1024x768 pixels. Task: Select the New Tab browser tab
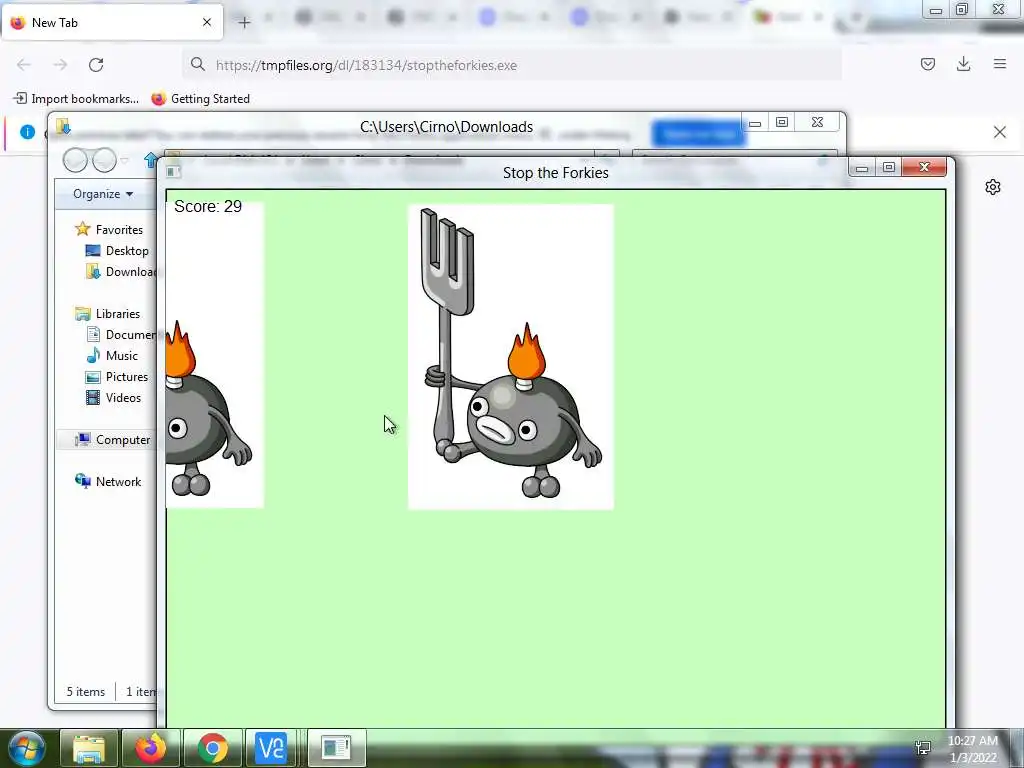(x=112, y=22)
